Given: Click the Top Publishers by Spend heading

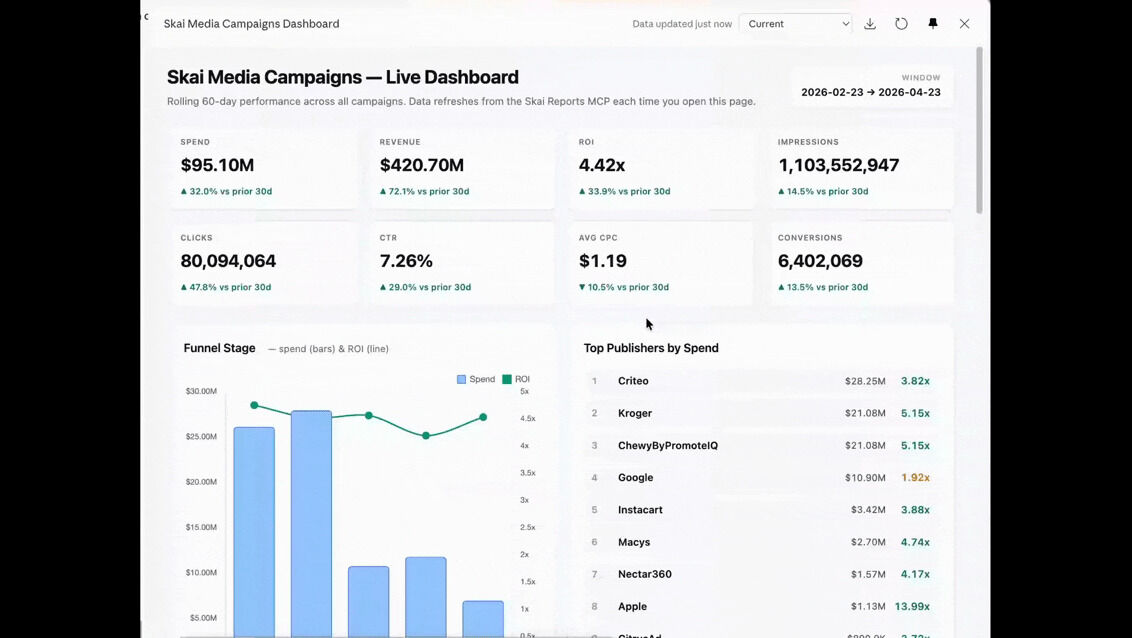Looking at the screenshot, I should (651, 348).
